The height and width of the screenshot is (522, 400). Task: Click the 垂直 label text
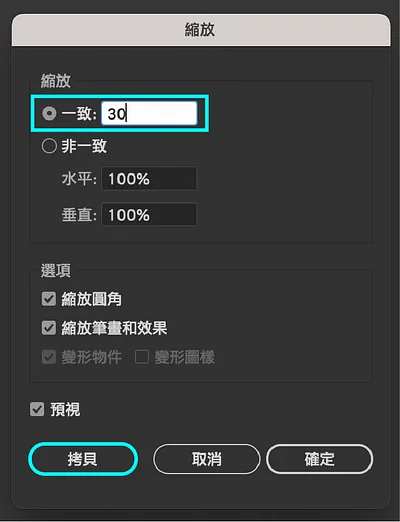79,214
